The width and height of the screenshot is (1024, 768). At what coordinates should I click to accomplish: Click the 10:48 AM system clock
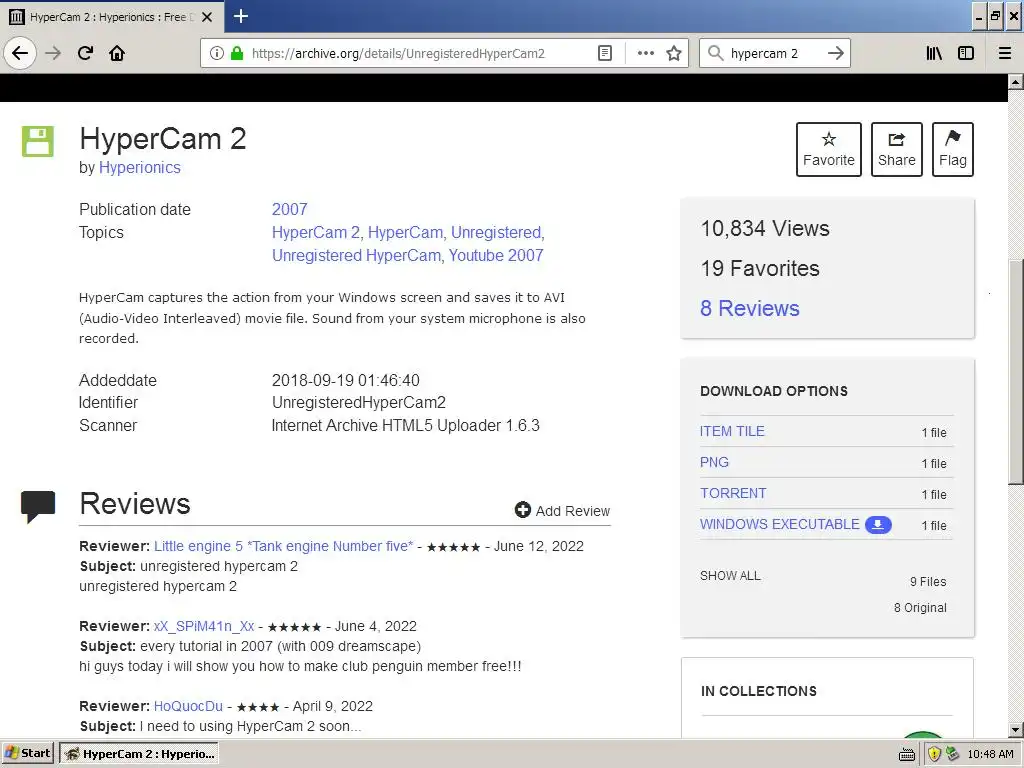[991, 754]
